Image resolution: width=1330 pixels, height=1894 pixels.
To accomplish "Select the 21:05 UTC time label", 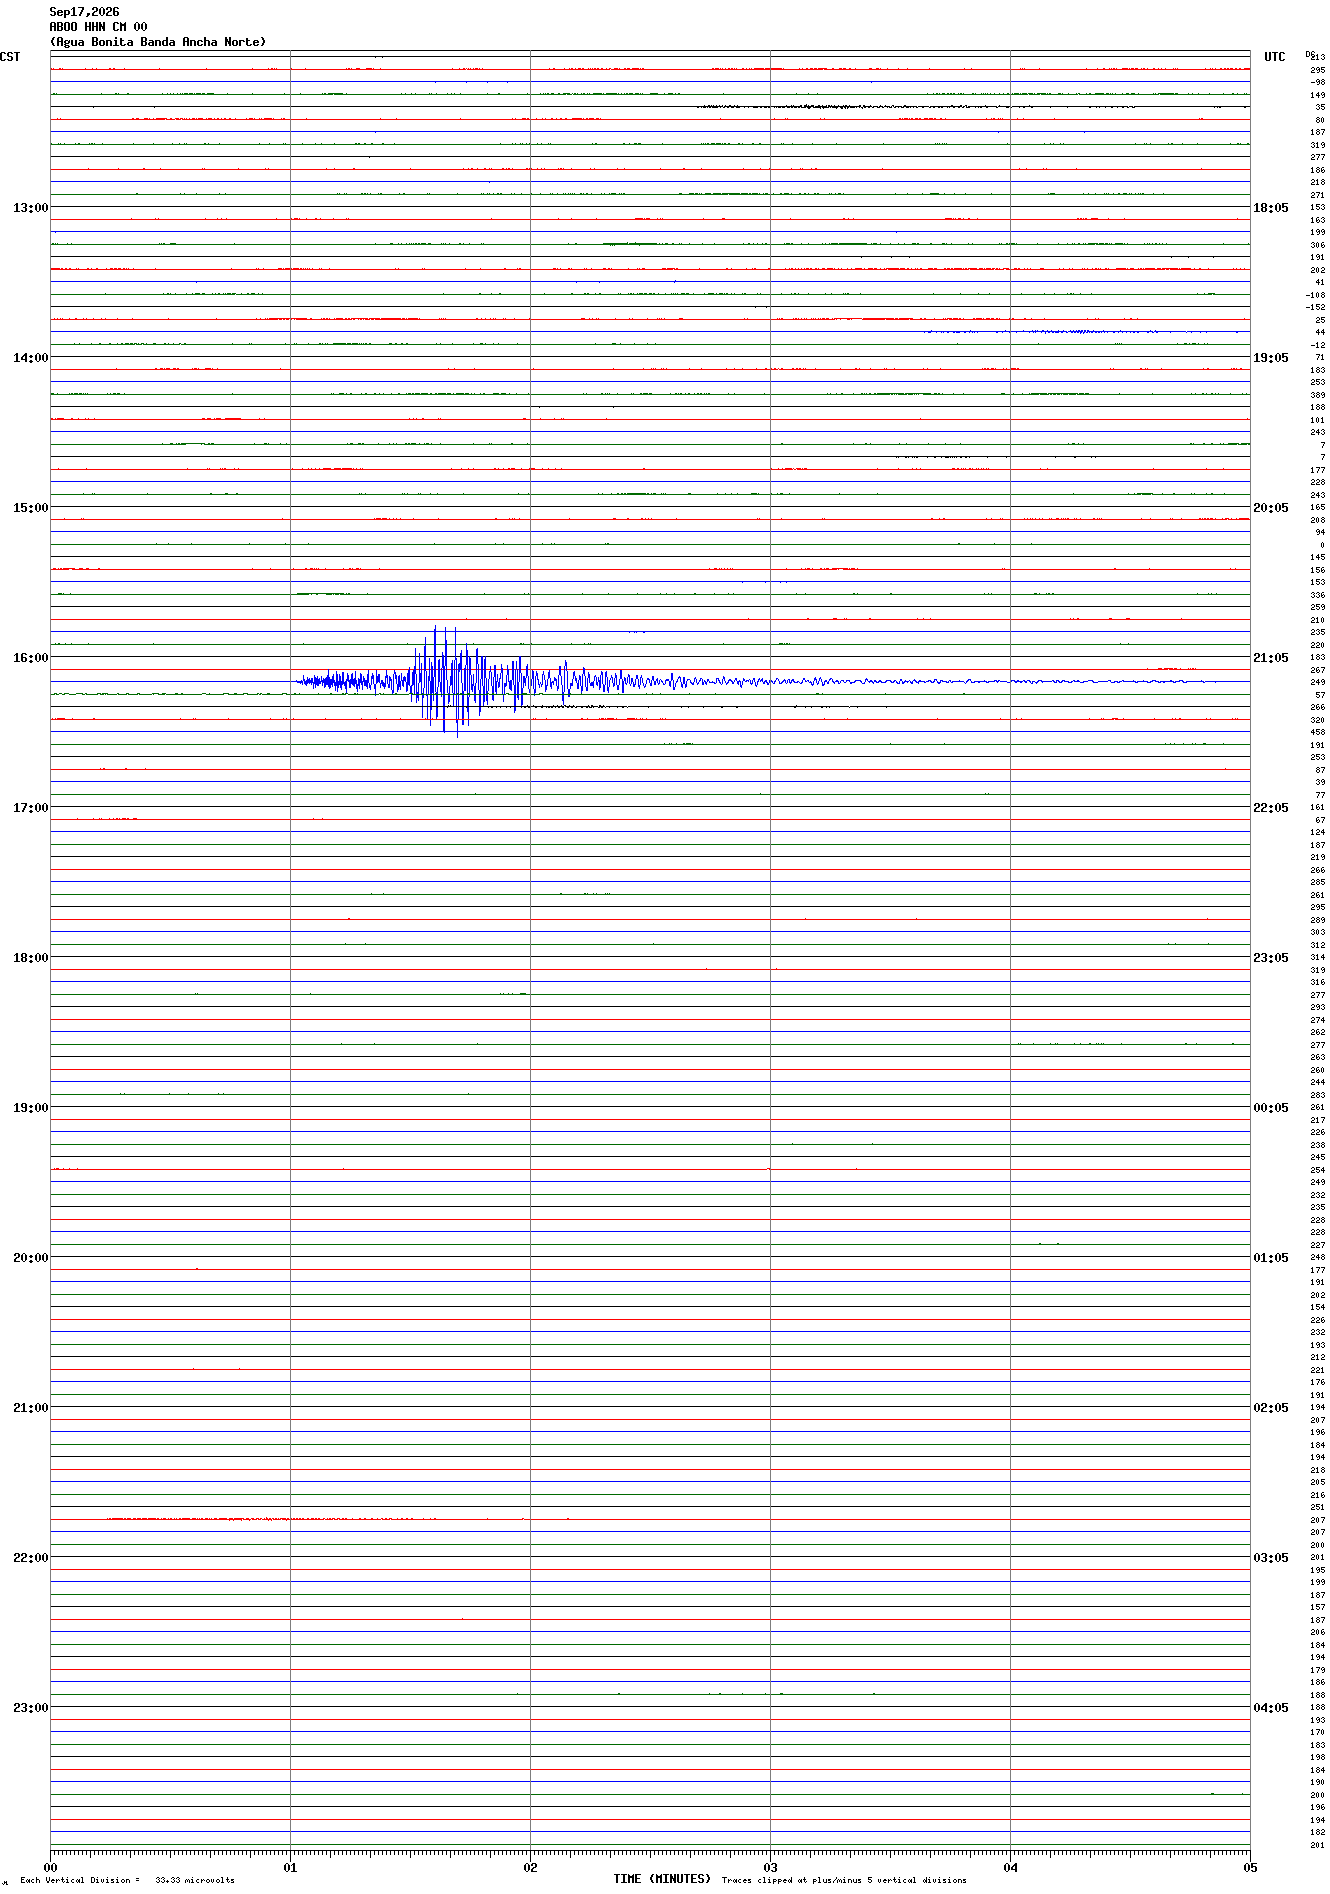I will coord(1271,658).
